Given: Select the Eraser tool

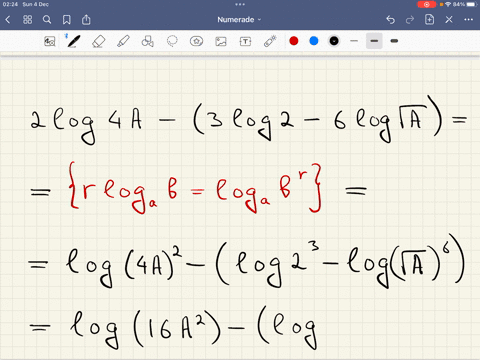Looking at the screenshot, I should 98,41.
